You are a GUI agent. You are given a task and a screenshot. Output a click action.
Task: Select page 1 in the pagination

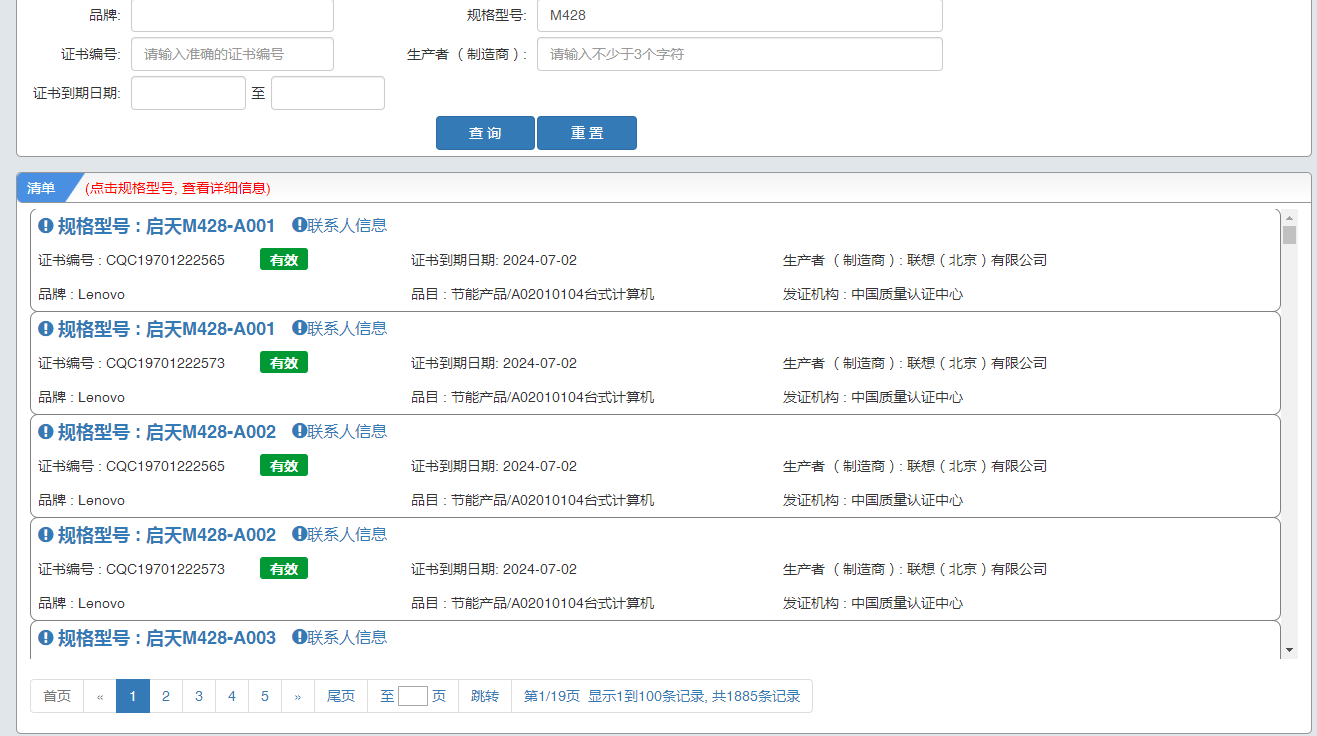[133, 696]
